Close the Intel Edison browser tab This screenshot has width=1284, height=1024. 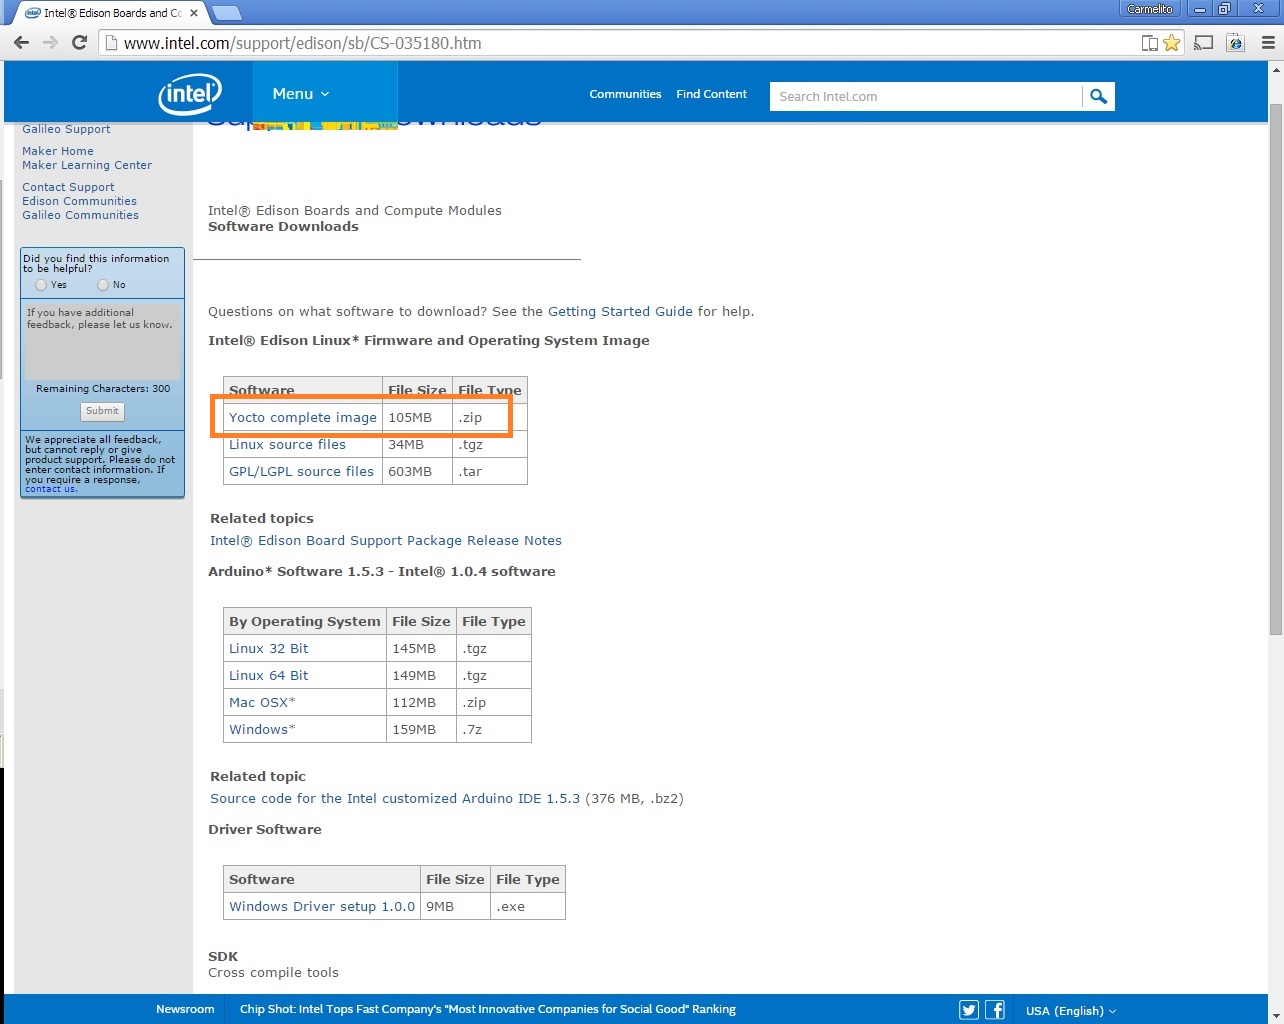pos(194,13)
